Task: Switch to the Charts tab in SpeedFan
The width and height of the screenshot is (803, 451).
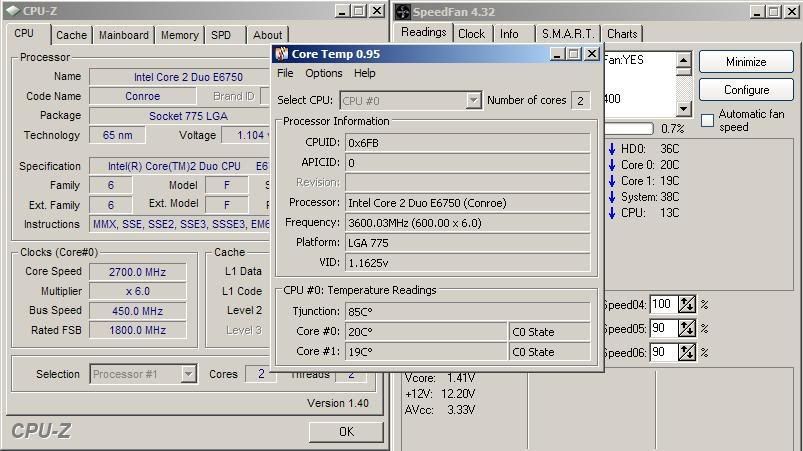Action: click(622, 34)
